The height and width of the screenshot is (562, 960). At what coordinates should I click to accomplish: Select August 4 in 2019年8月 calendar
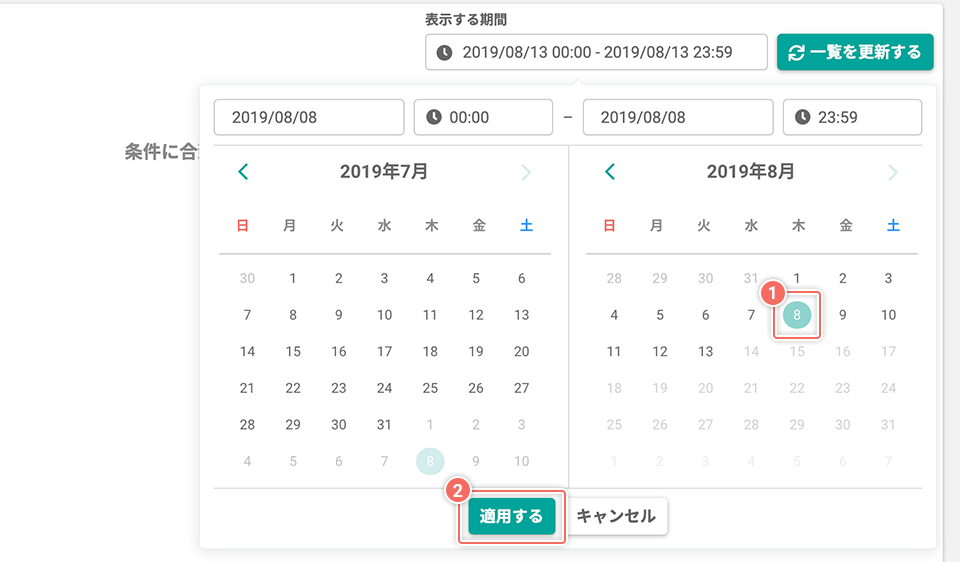pos(614,315)
